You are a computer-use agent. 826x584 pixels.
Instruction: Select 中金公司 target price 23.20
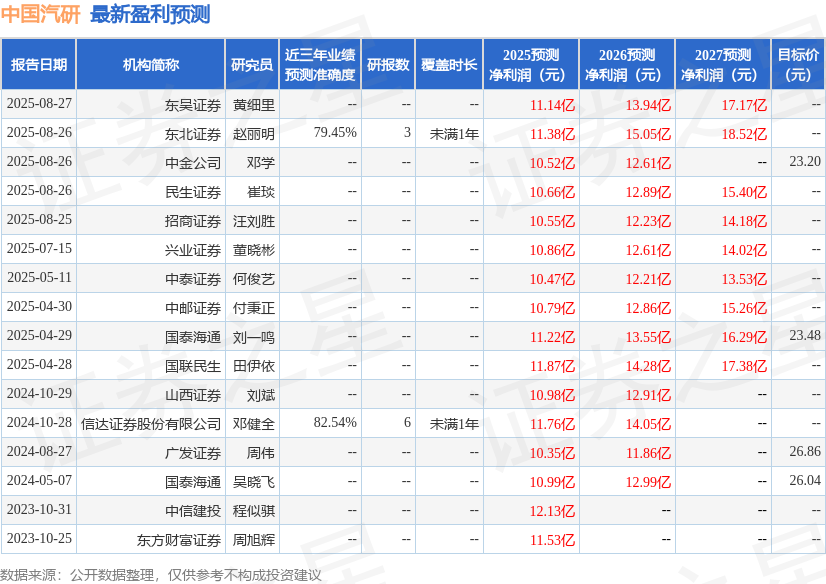(x=805, y=161)
